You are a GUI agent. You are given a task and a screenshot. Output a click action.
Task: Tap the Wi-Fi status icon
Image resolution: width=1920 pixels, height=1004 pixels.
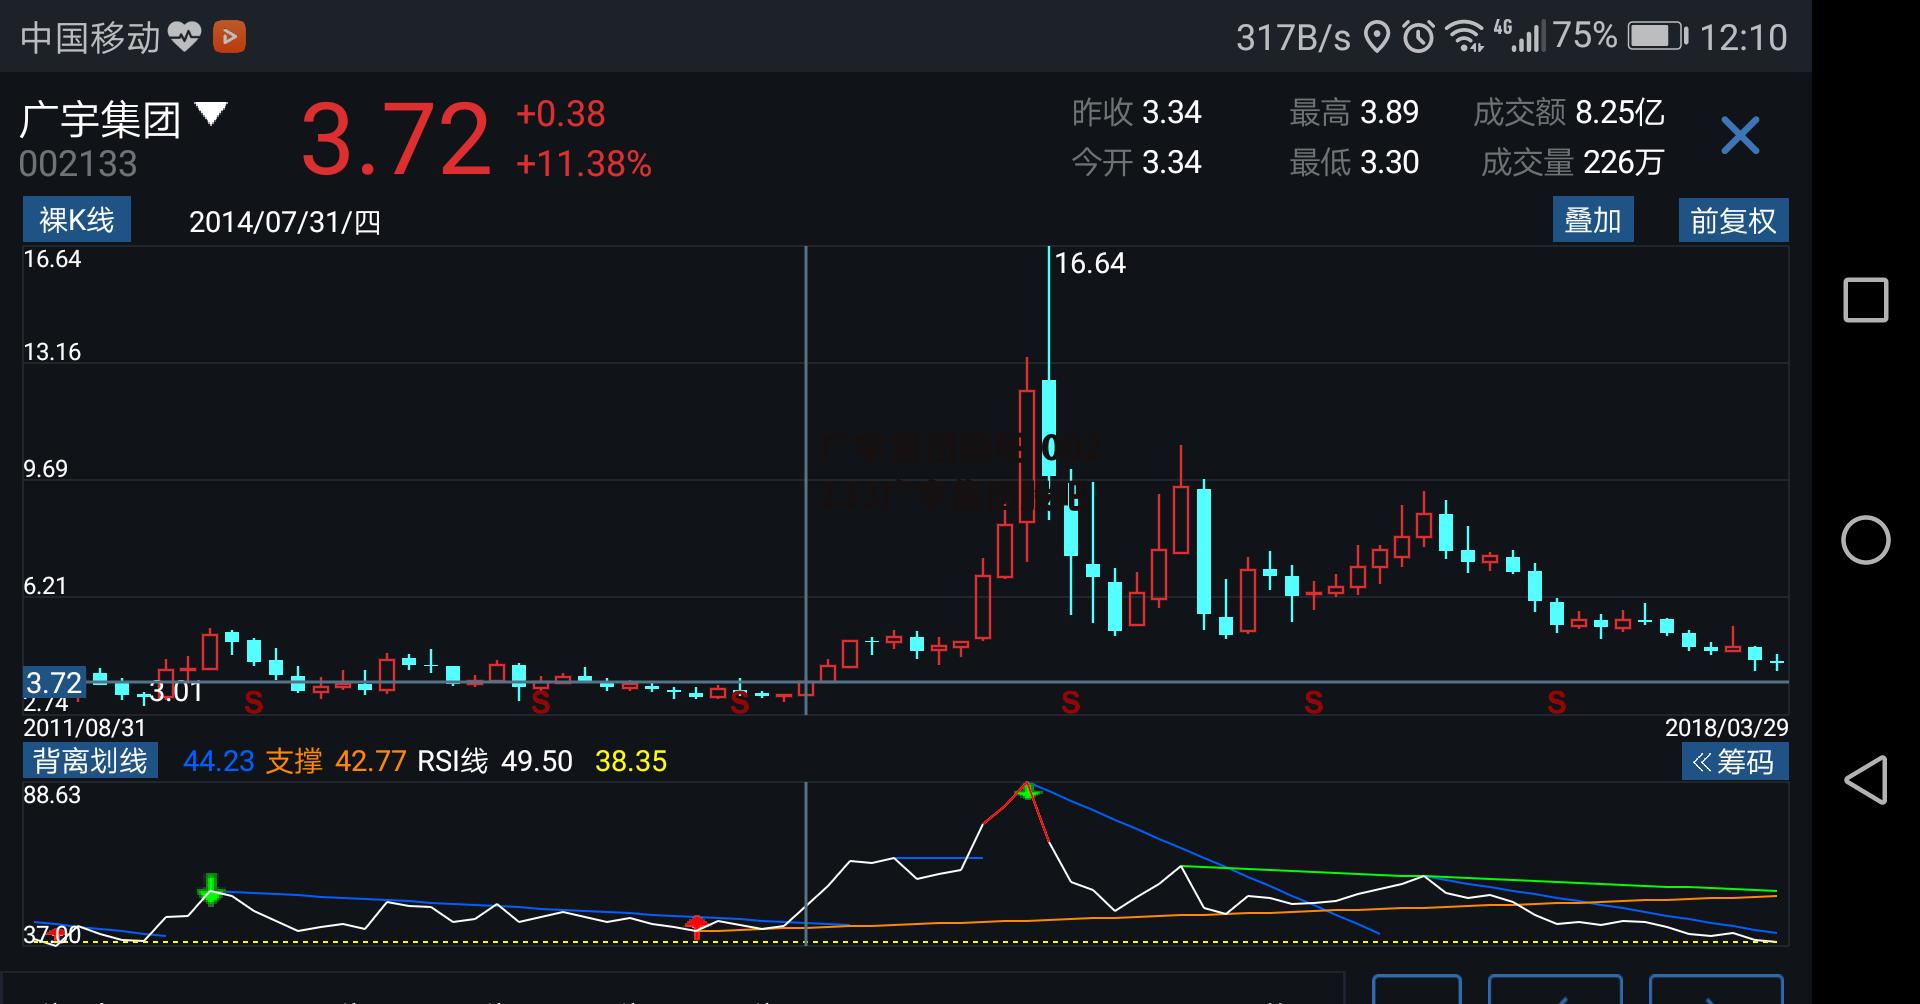point(1466,38)
